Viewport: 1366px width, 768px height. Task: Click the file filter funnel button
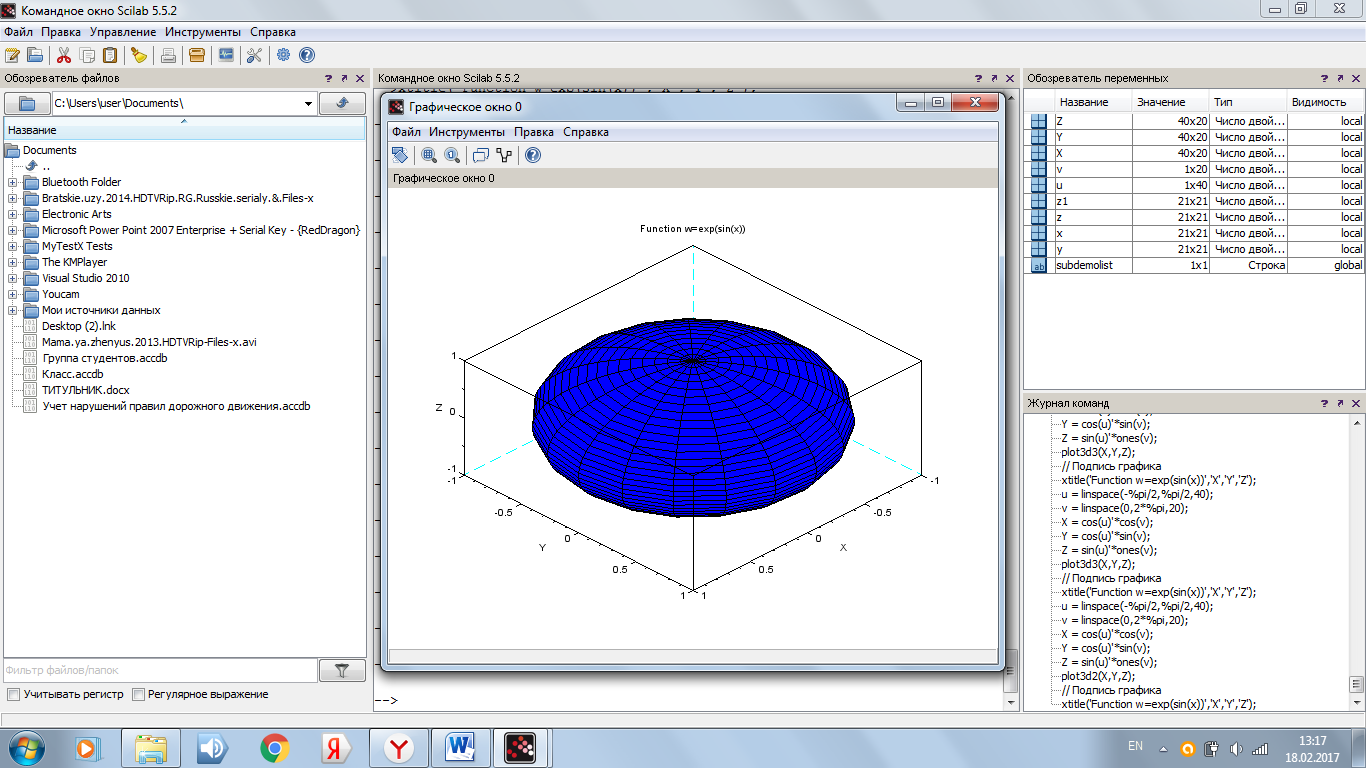[x=342, y=671]
